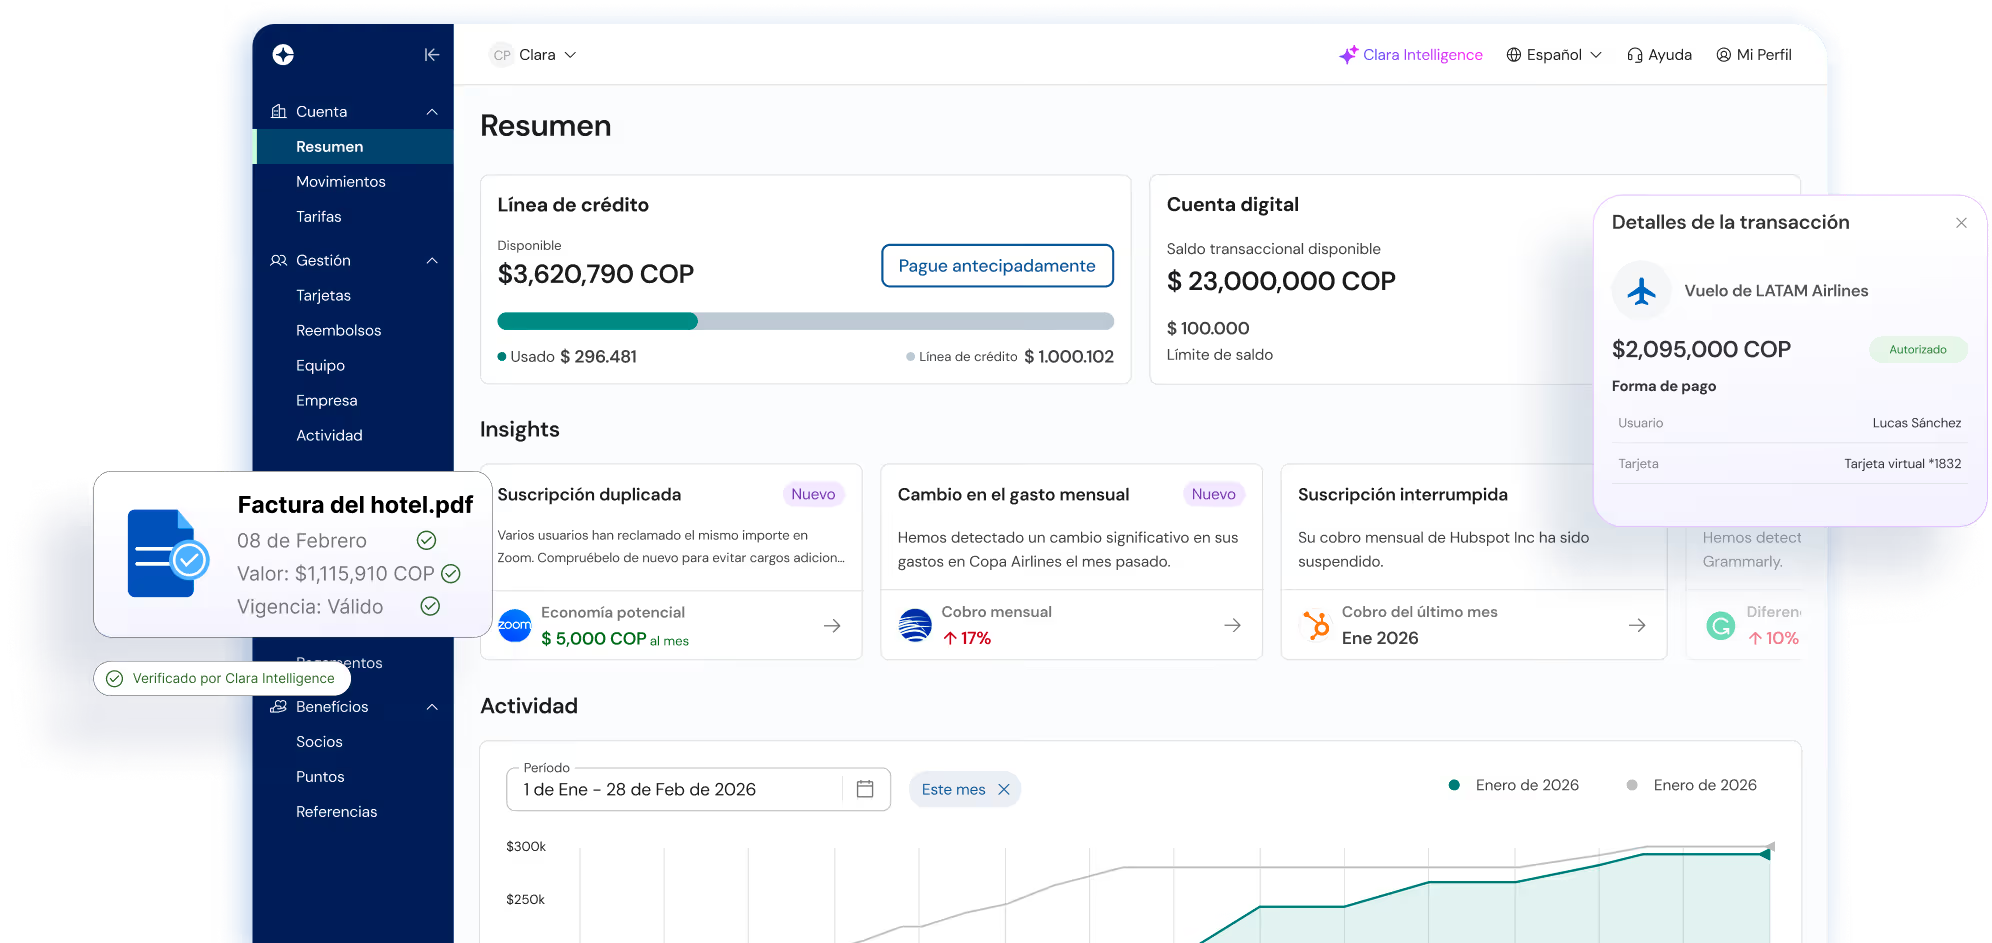The height and width of the screenshot is (943, 1992).
Task: Click the $ 23,000,000 COP balance
Action: [x=1281, y=281]
